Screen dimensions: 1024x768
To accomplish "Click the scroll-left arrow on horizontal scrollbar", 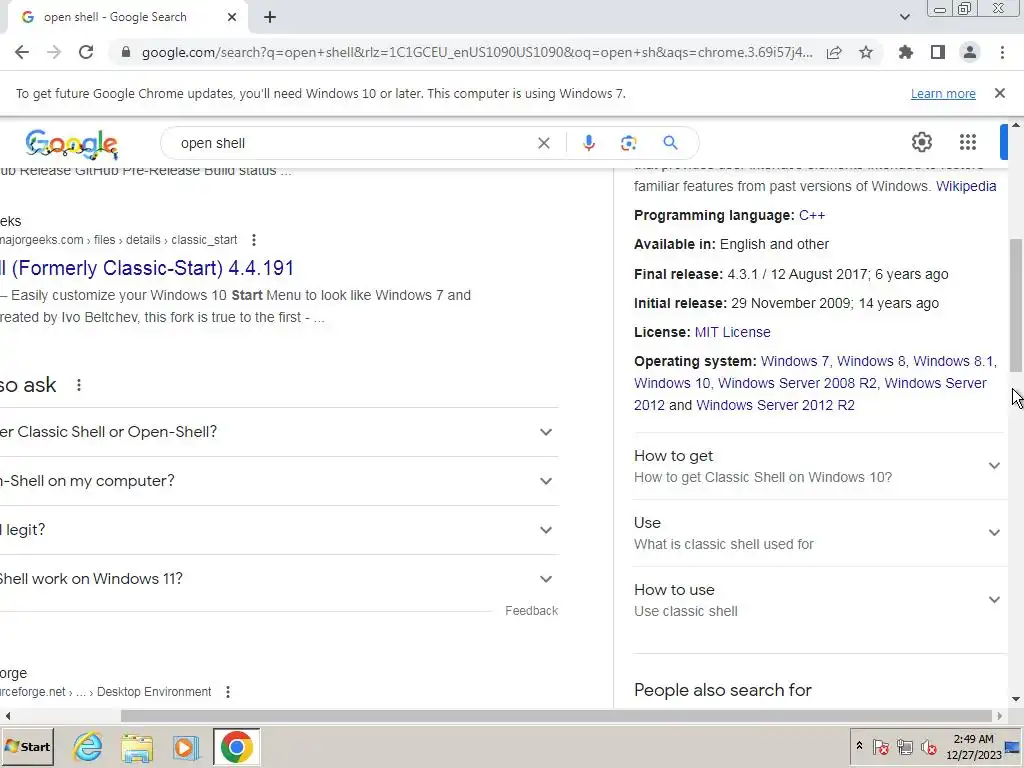I will click(x=7, y=716).
